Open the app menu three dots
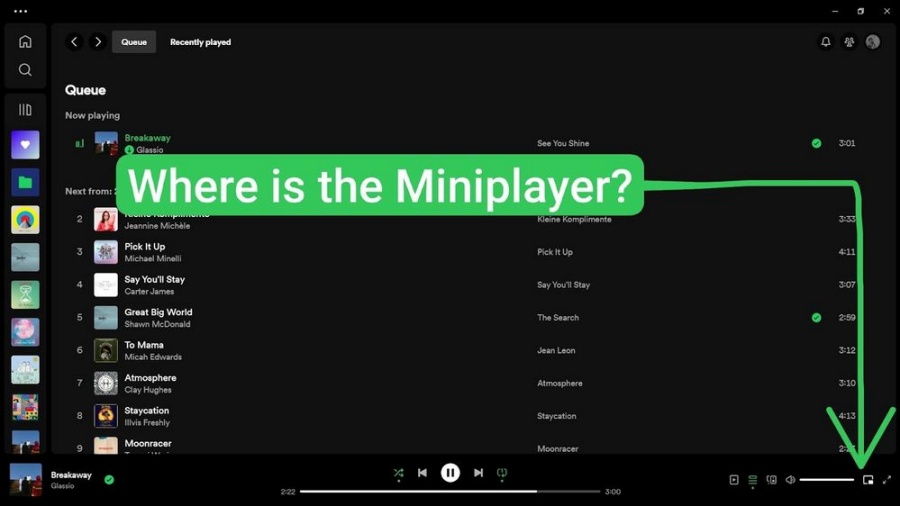 pos(20,11)
